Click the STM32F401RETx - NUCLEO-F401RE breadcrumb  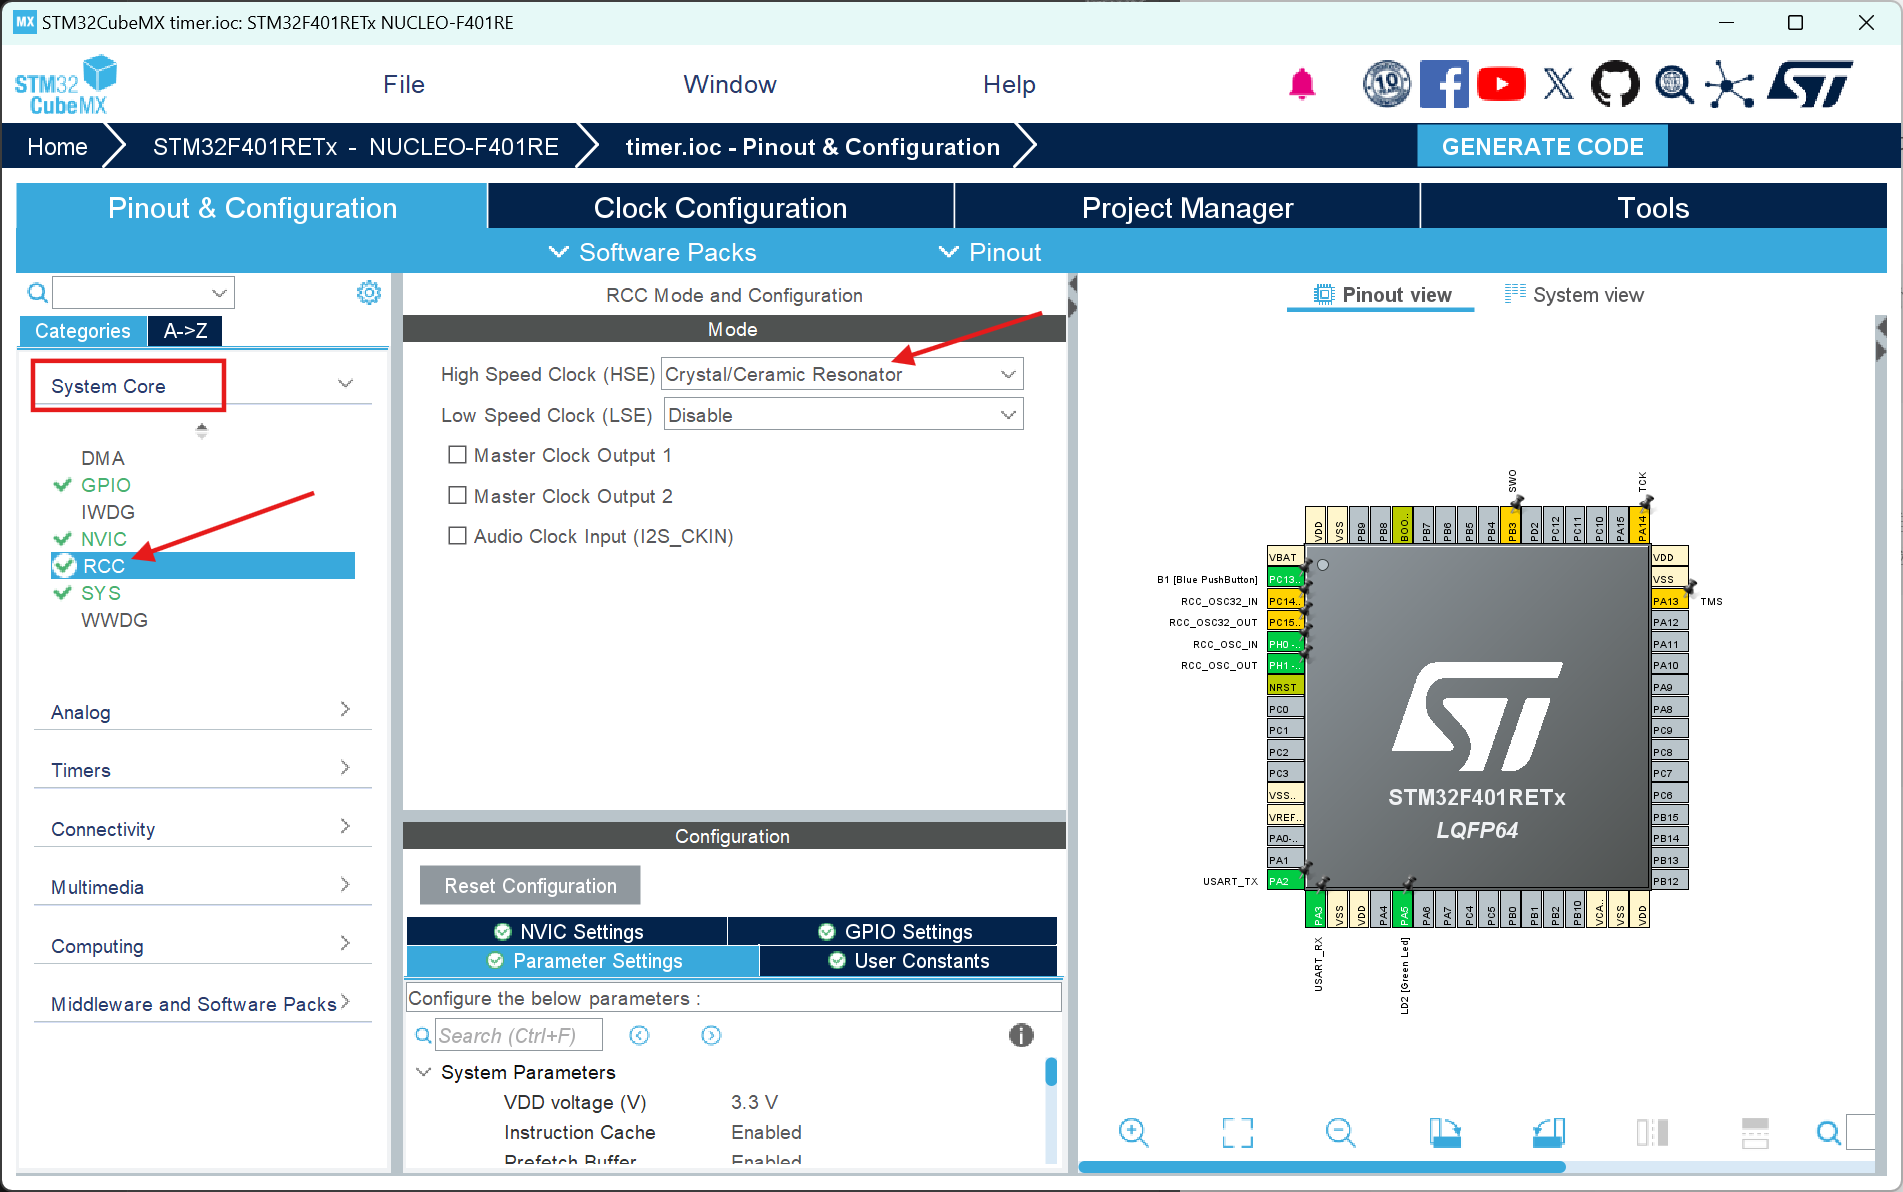point(355,147)
